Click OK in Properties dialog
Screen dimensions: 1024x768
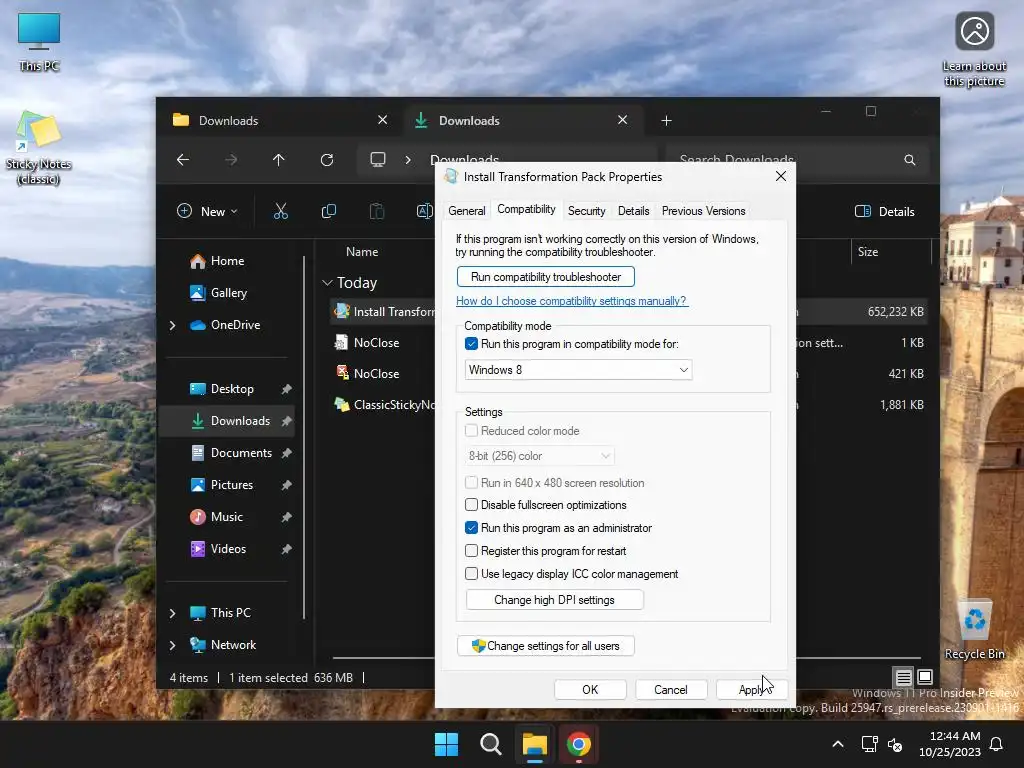pos(590,690)
